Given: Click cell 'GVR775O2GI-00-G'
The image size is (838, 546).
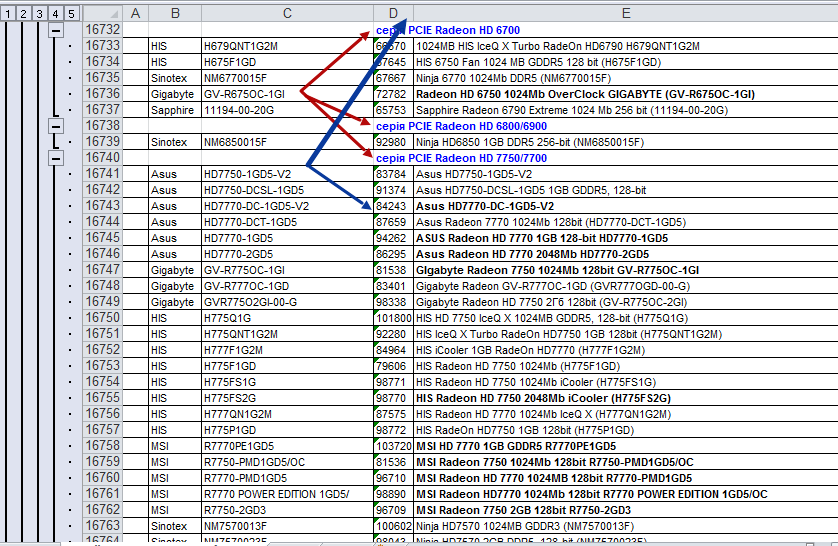Looking at the screenshot, I should pos(288,302).
